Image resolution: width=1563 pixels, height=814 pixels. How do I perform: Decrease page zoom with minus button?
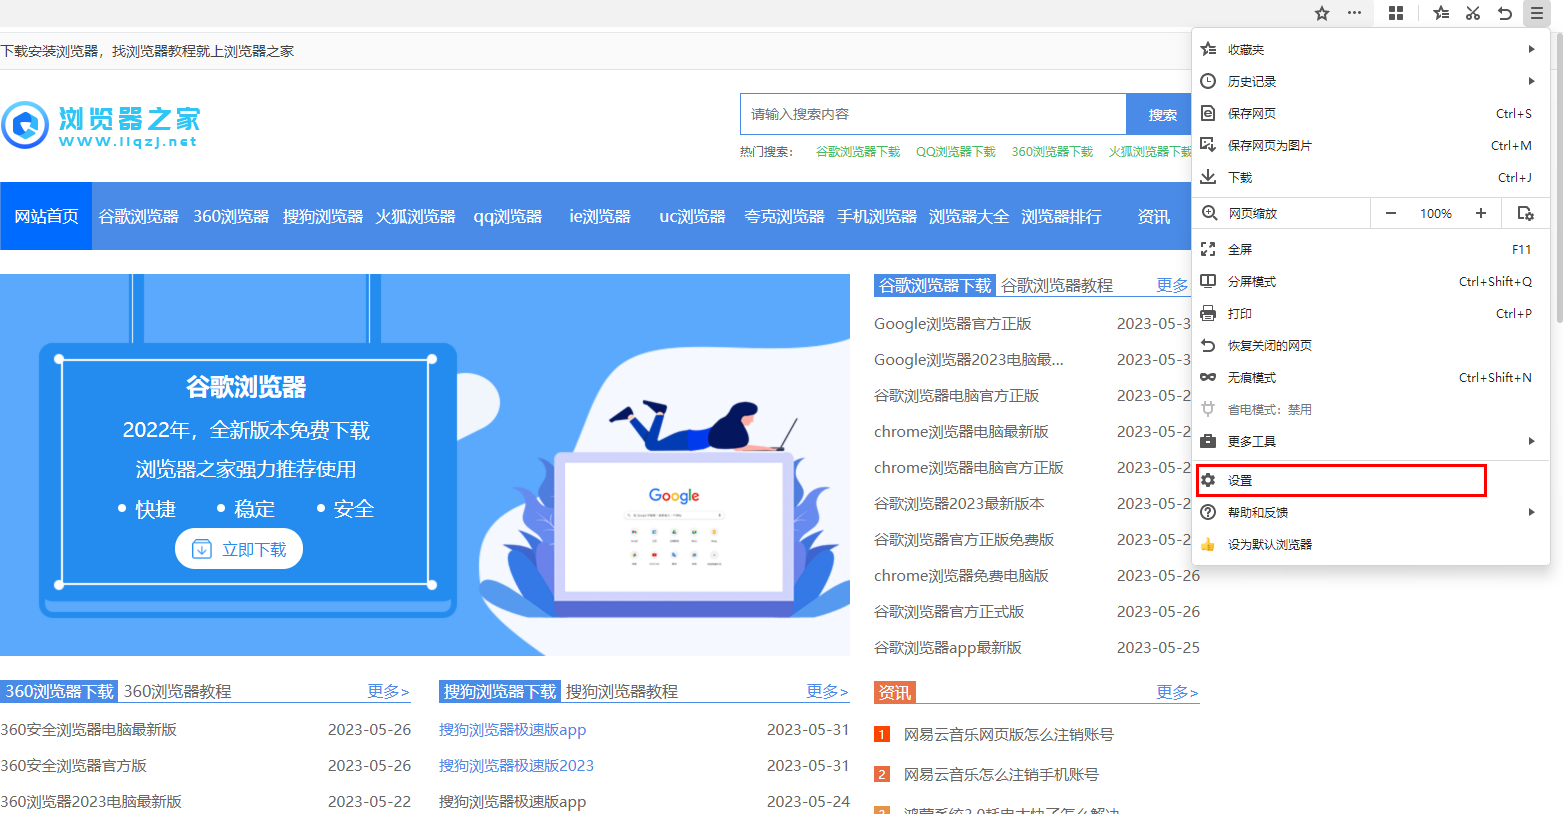[x=1390, y=213]
